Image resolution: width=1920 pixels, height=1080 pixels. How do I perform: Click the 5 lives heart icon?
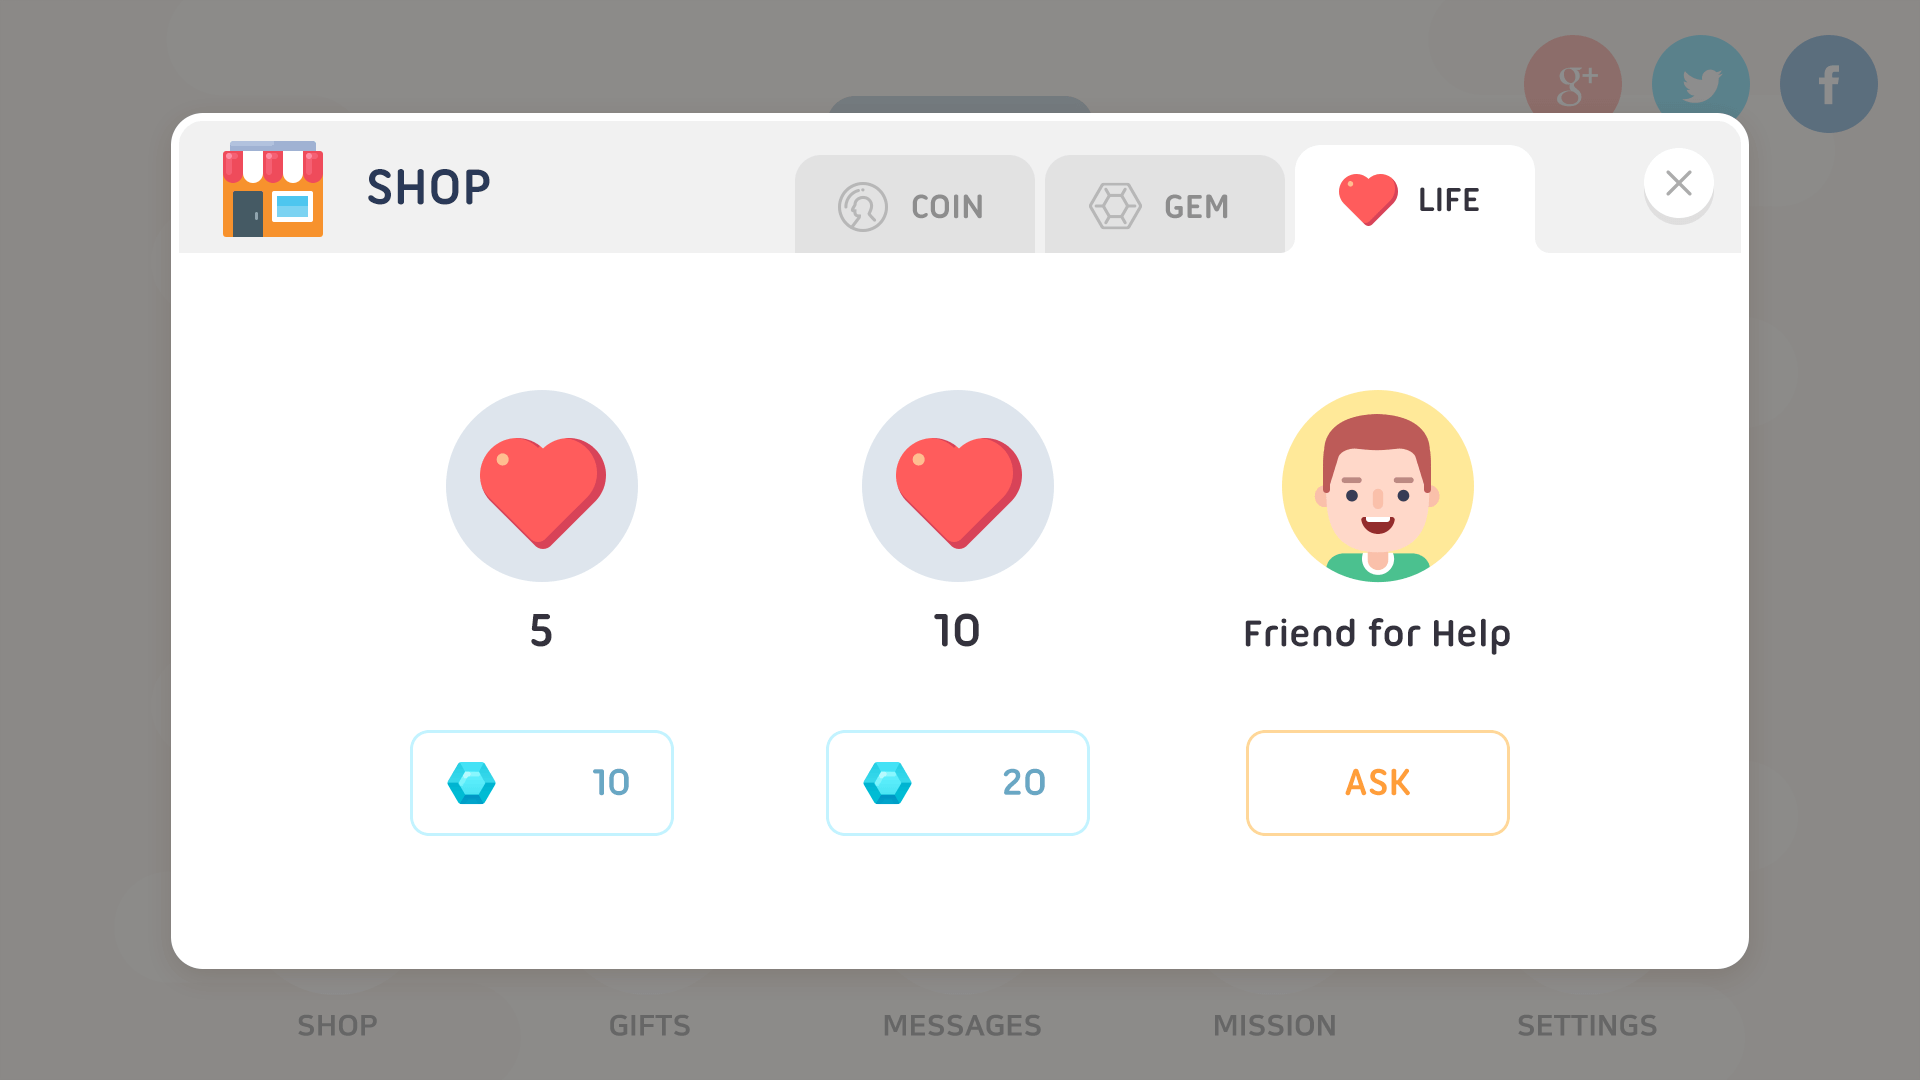pyautogui.click(x=541, y=486)
